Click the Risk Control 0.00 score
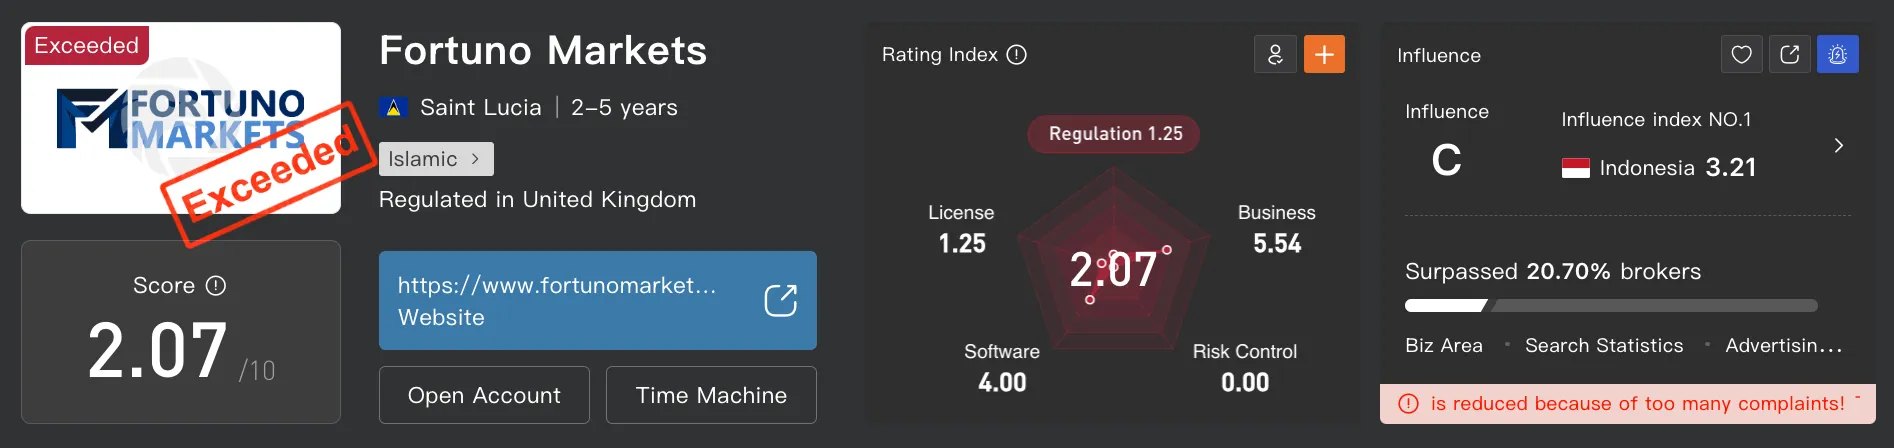Screen dimensions: 1894x448 tap(1245, 367)
